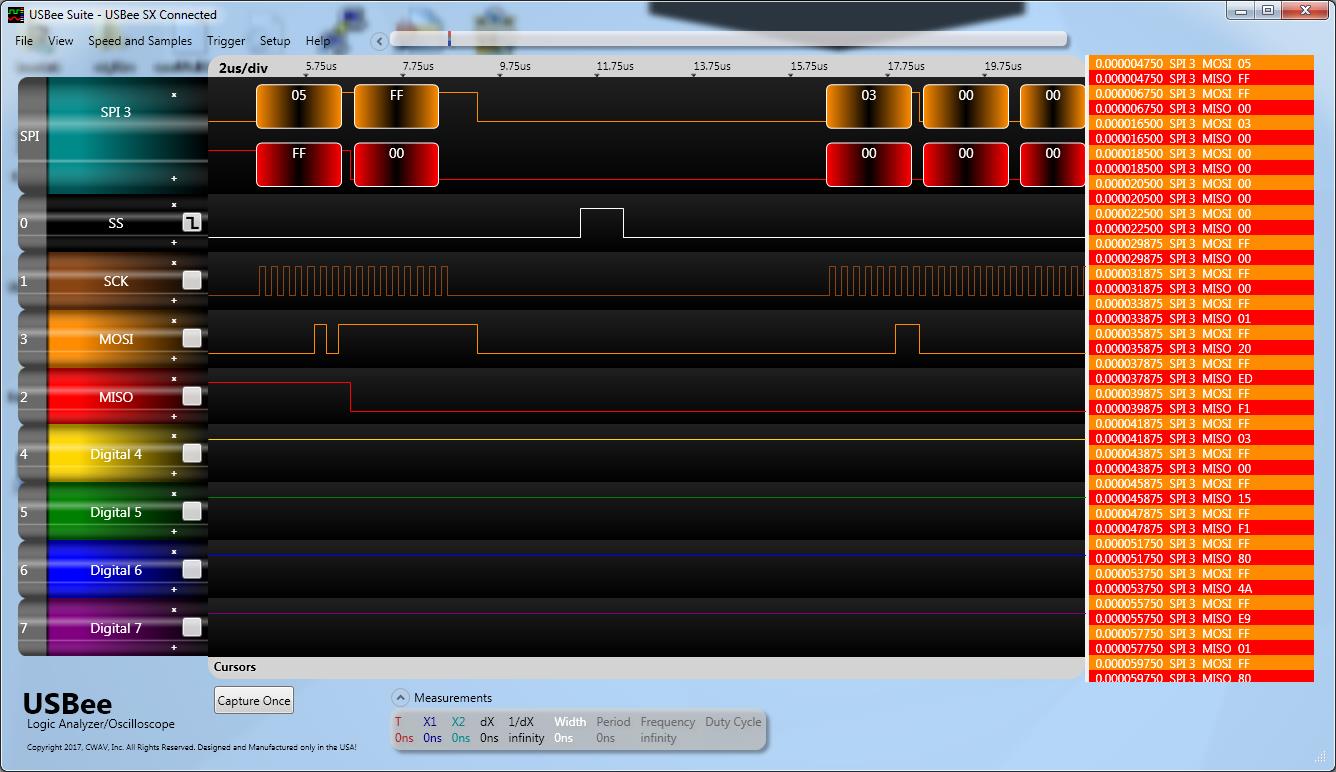Click the 2us/div time scale label
Image resolution: width=1336 pixels, height=772 pixels.
click(243, 69)
